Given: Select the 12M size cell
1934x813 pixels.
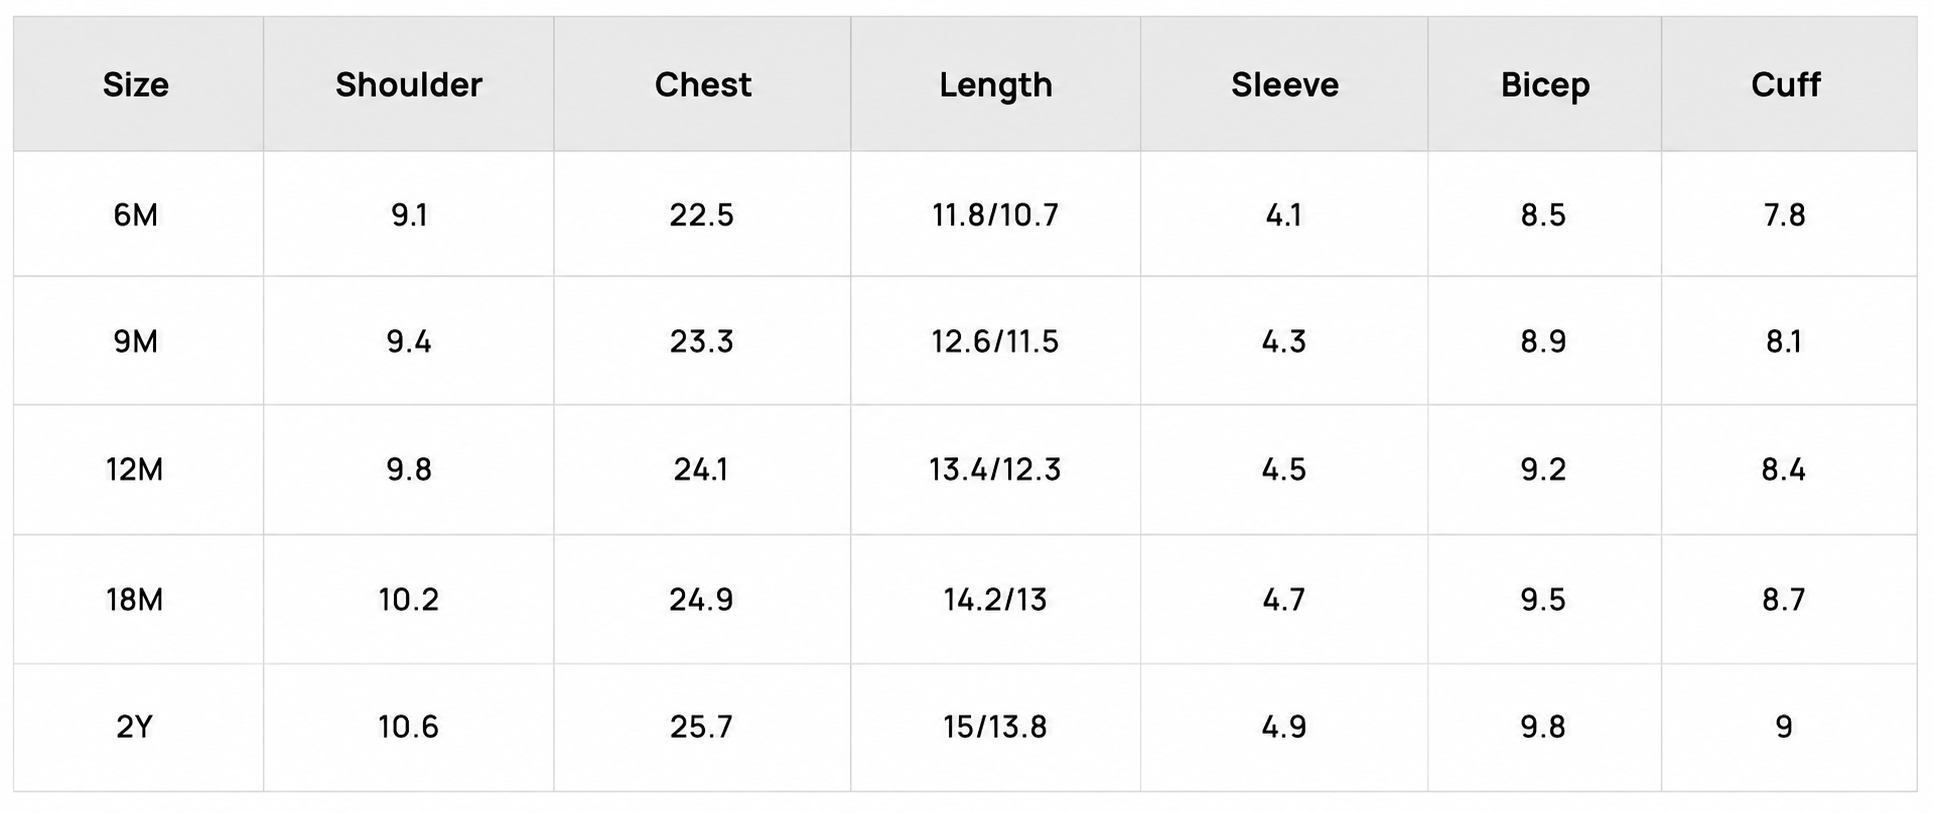Looking at the screenshot, I should [135, 469].
